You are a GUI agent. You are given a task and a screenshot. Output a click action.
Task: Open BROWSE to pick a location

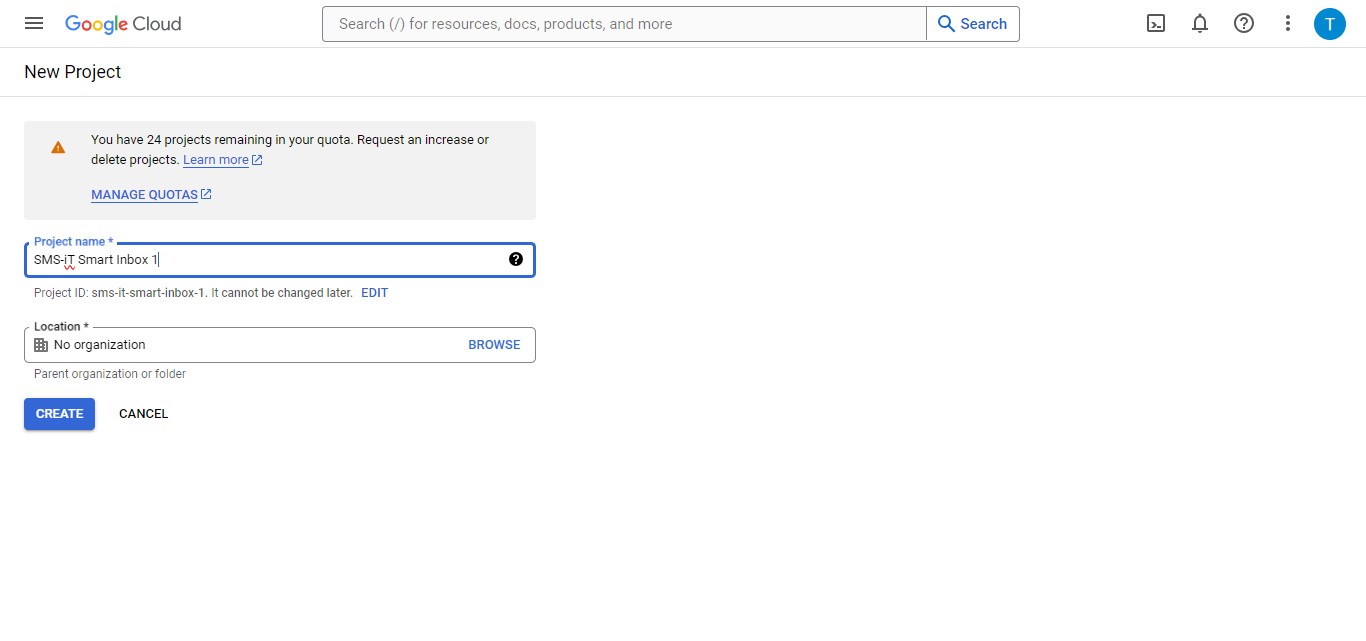[494, 344]
